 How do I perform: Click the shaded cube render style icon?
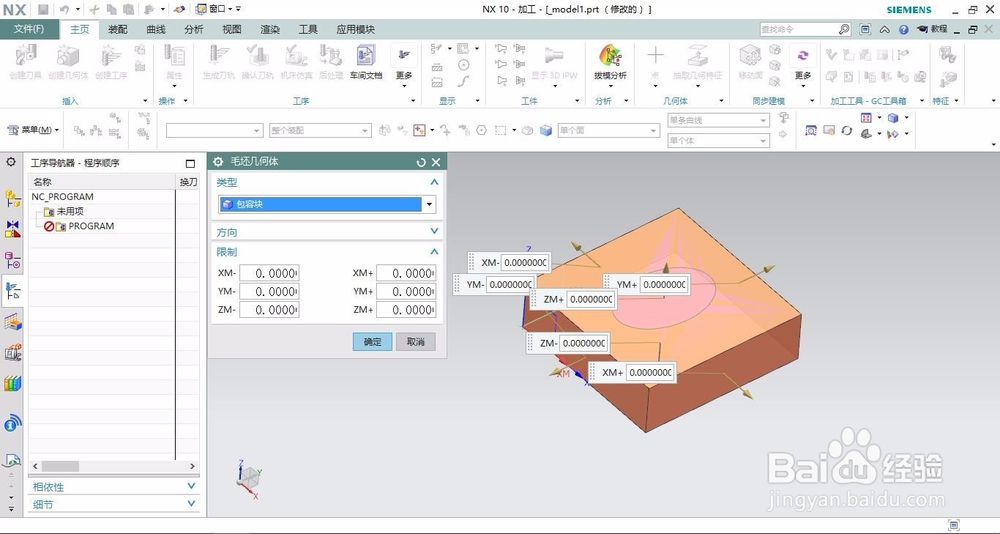tap(893, 118)
